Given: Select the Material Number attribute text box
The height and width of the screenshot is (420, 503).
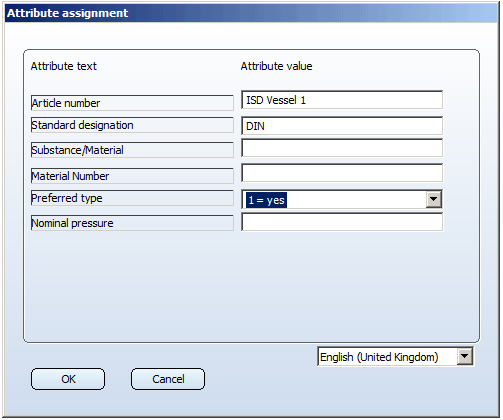Looking at the screenshot, I should click(x=132, y=176).
